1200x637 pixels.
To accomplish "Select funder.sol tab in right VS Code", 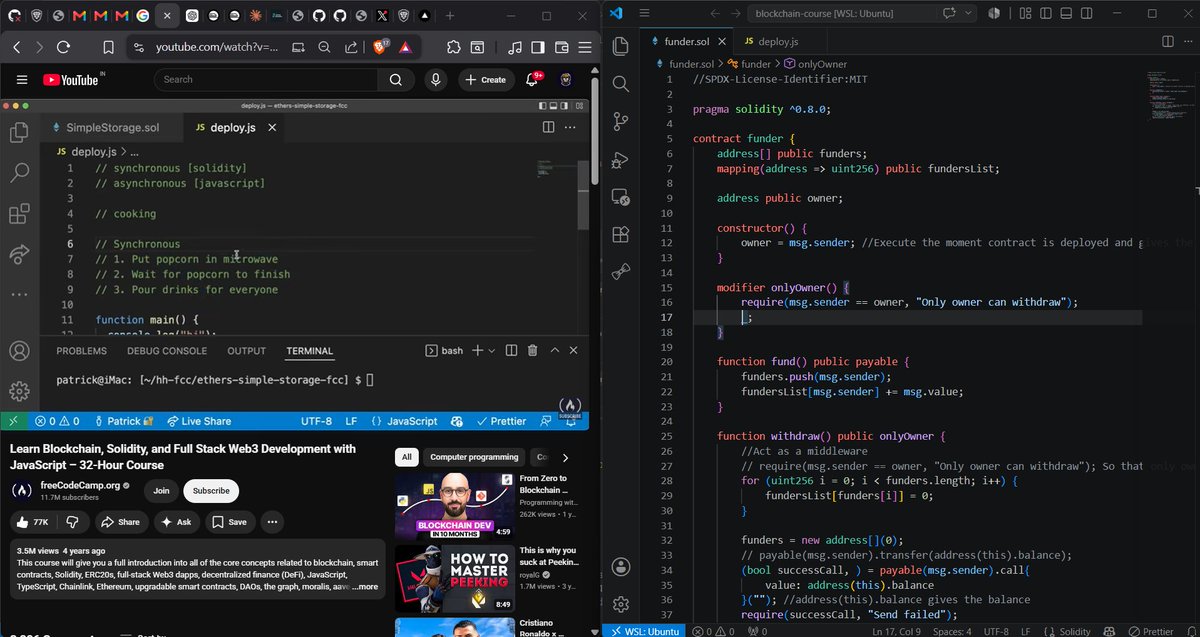I will 686,41.
